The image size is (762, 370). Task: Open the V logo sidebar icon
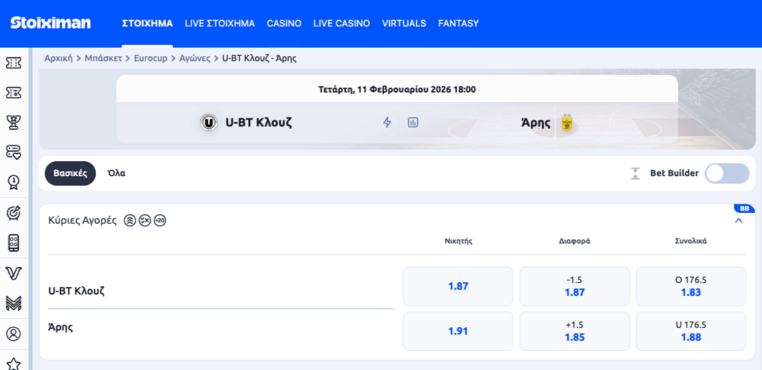coord(14,273)
